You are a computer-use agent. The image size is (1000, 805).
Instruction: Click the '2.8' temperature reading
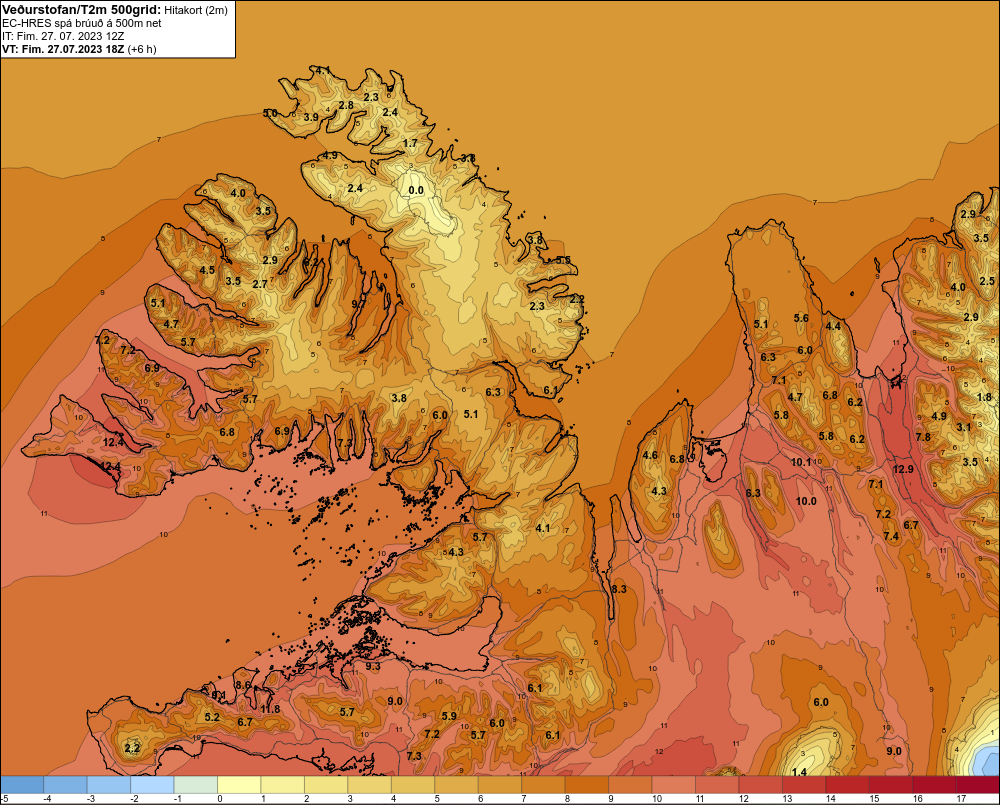(x=346, y=105)
